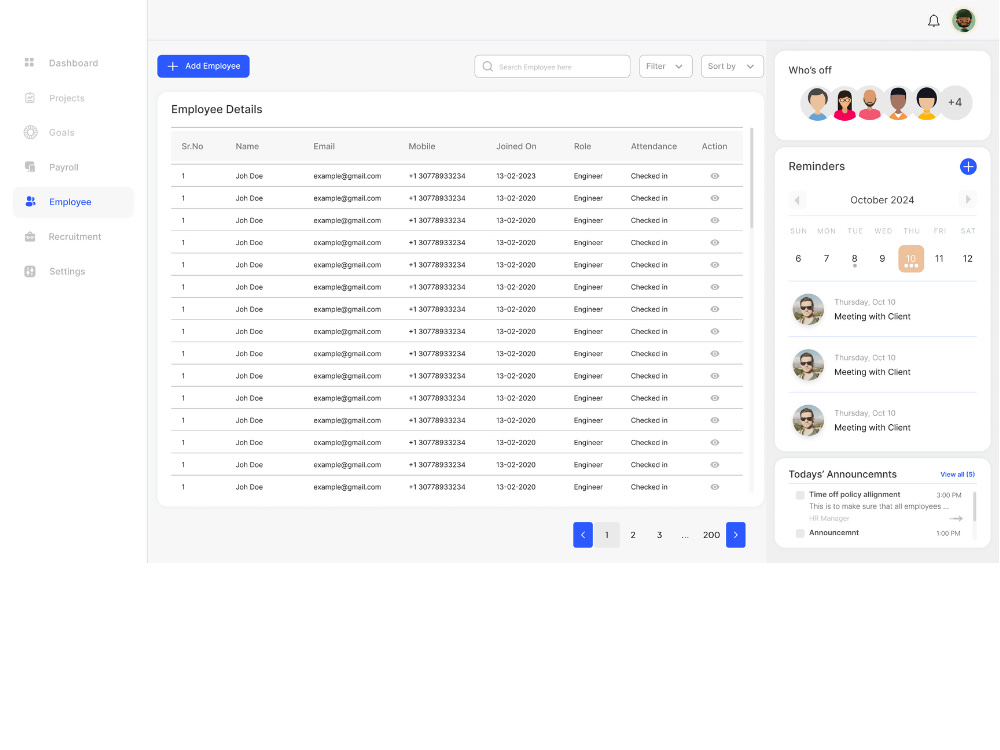The height and width of the screenshot is (750, 1000).
Task: Click the Goals target icon
Action: pos(30,132)
